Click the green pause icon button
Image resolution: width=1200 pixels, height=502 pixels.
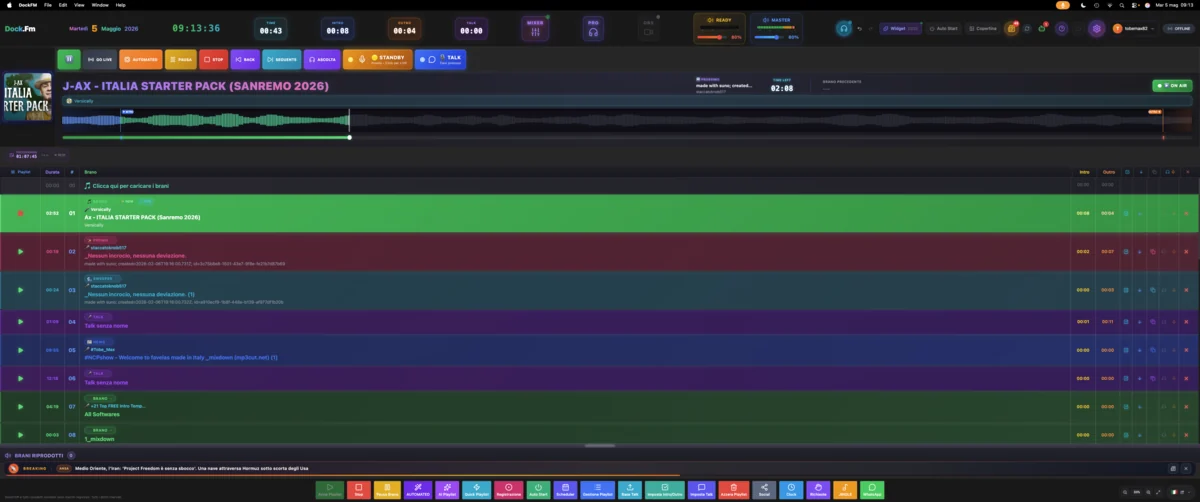pyautogui.click(x=68, y=60)
